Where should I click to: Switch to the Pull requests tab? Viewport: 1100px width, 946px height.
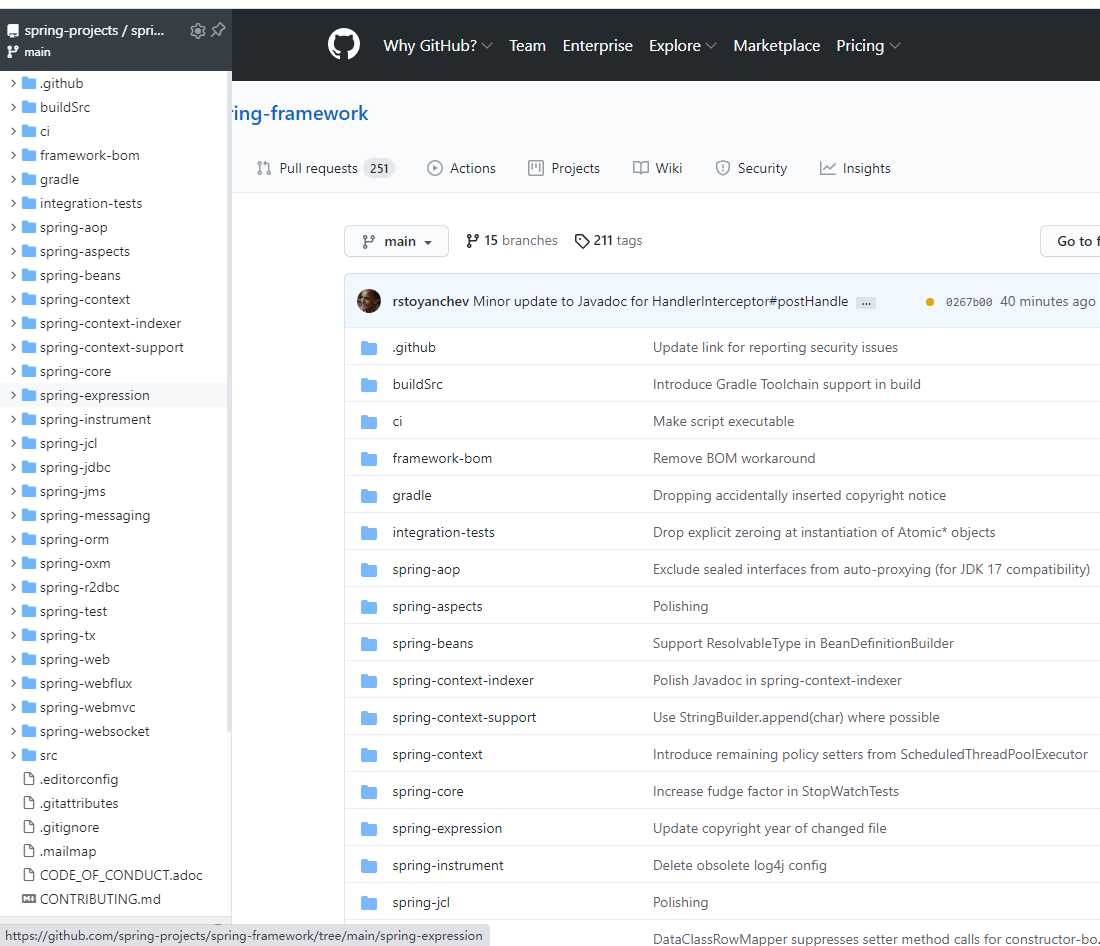pos(326,168)
